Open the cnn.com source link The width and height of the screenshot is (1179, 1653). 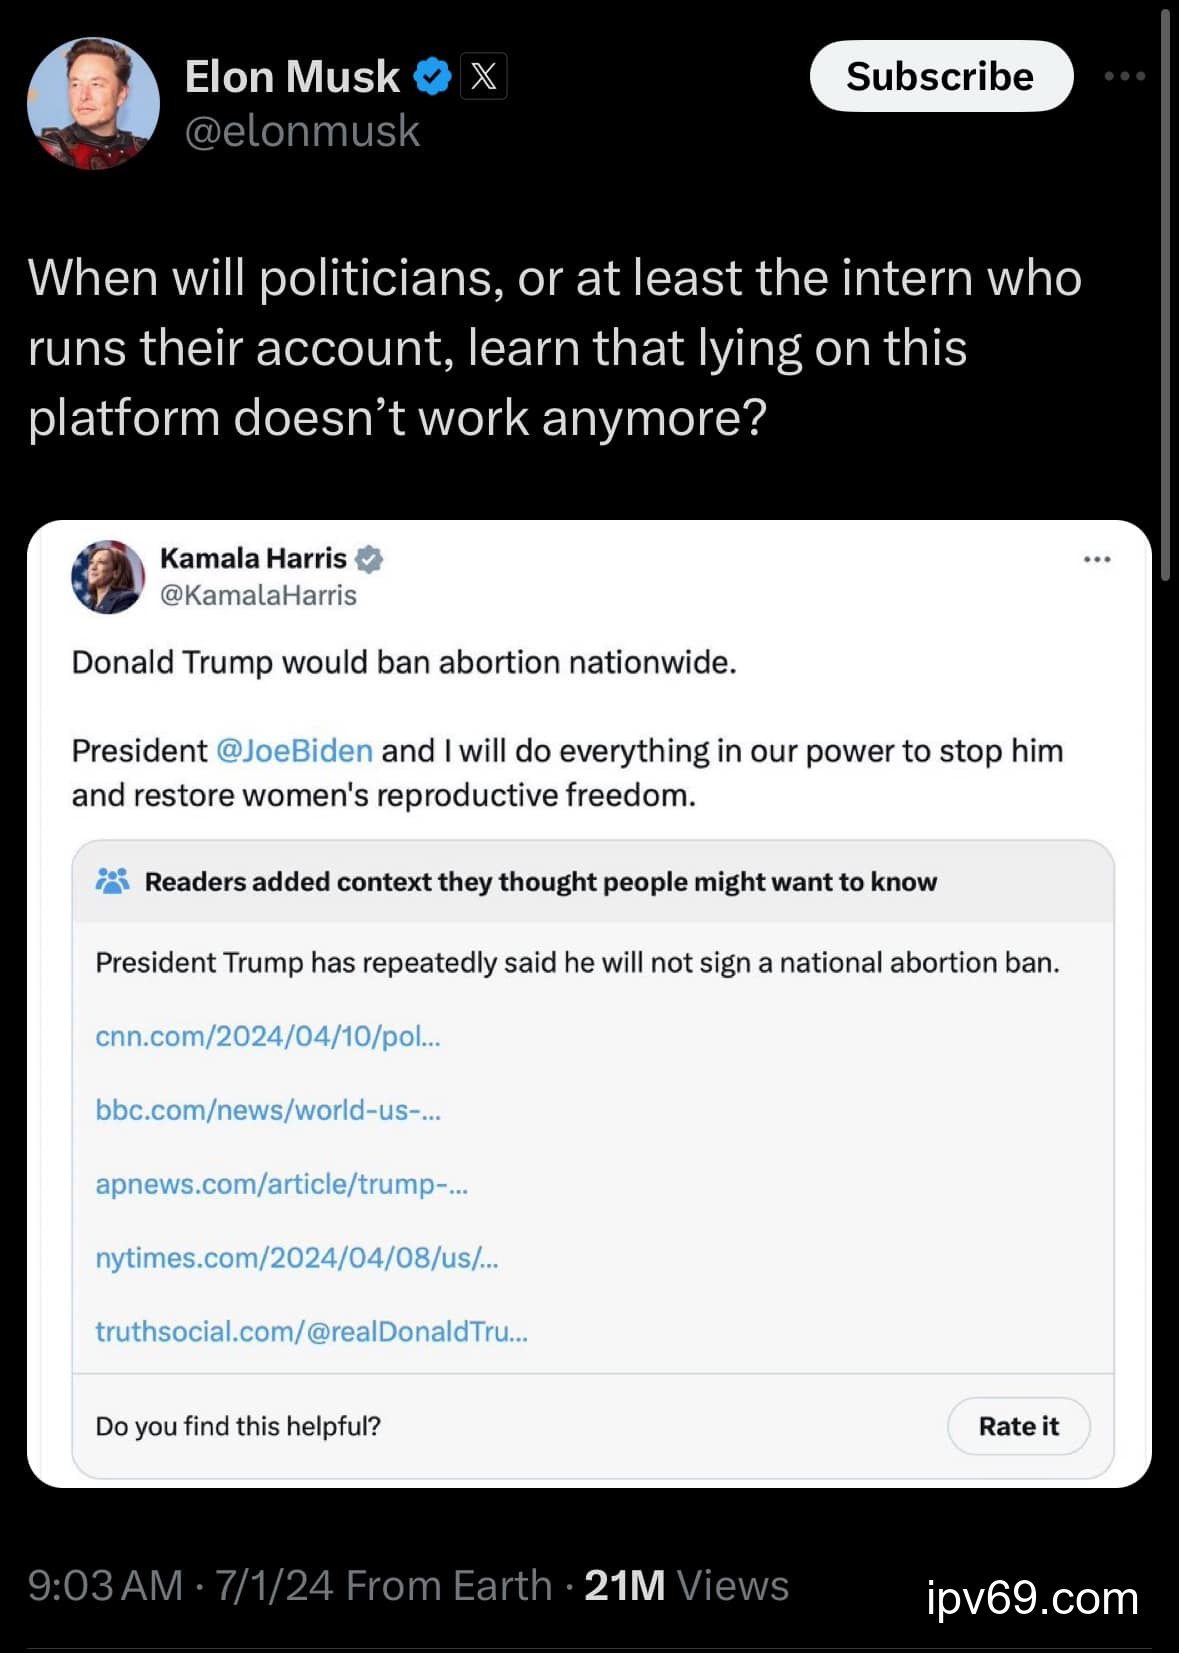pyautogui.click(x=267, y=1036)
